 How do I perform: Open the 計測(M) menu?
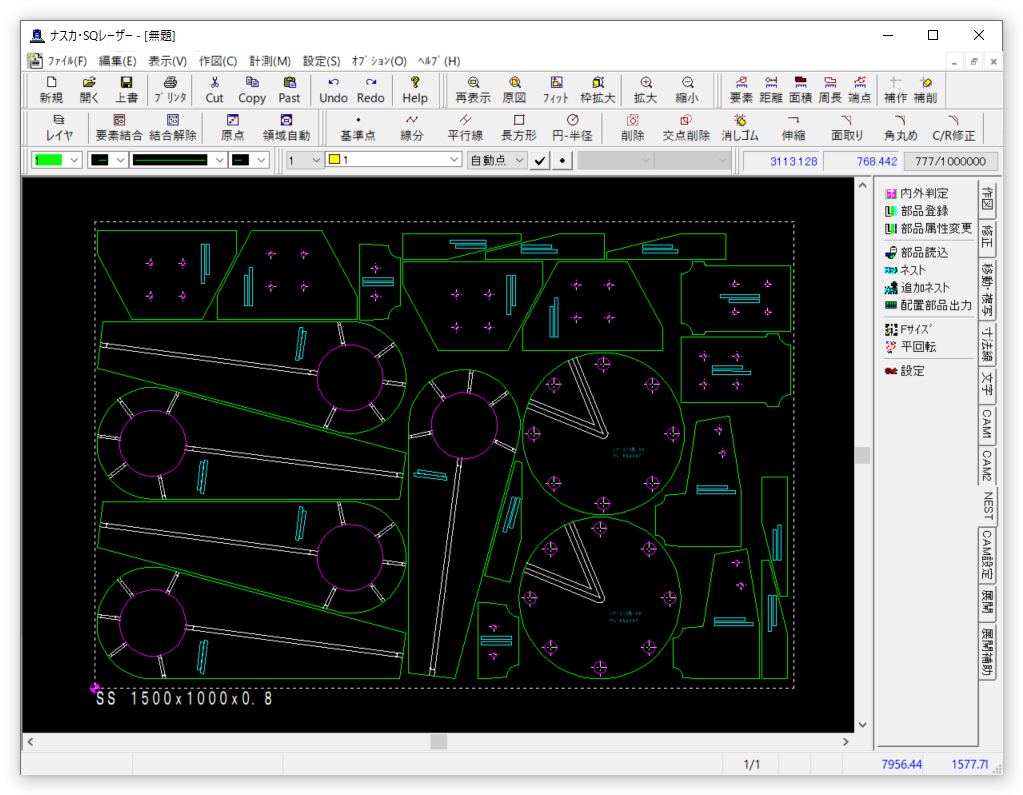point(270,61)
